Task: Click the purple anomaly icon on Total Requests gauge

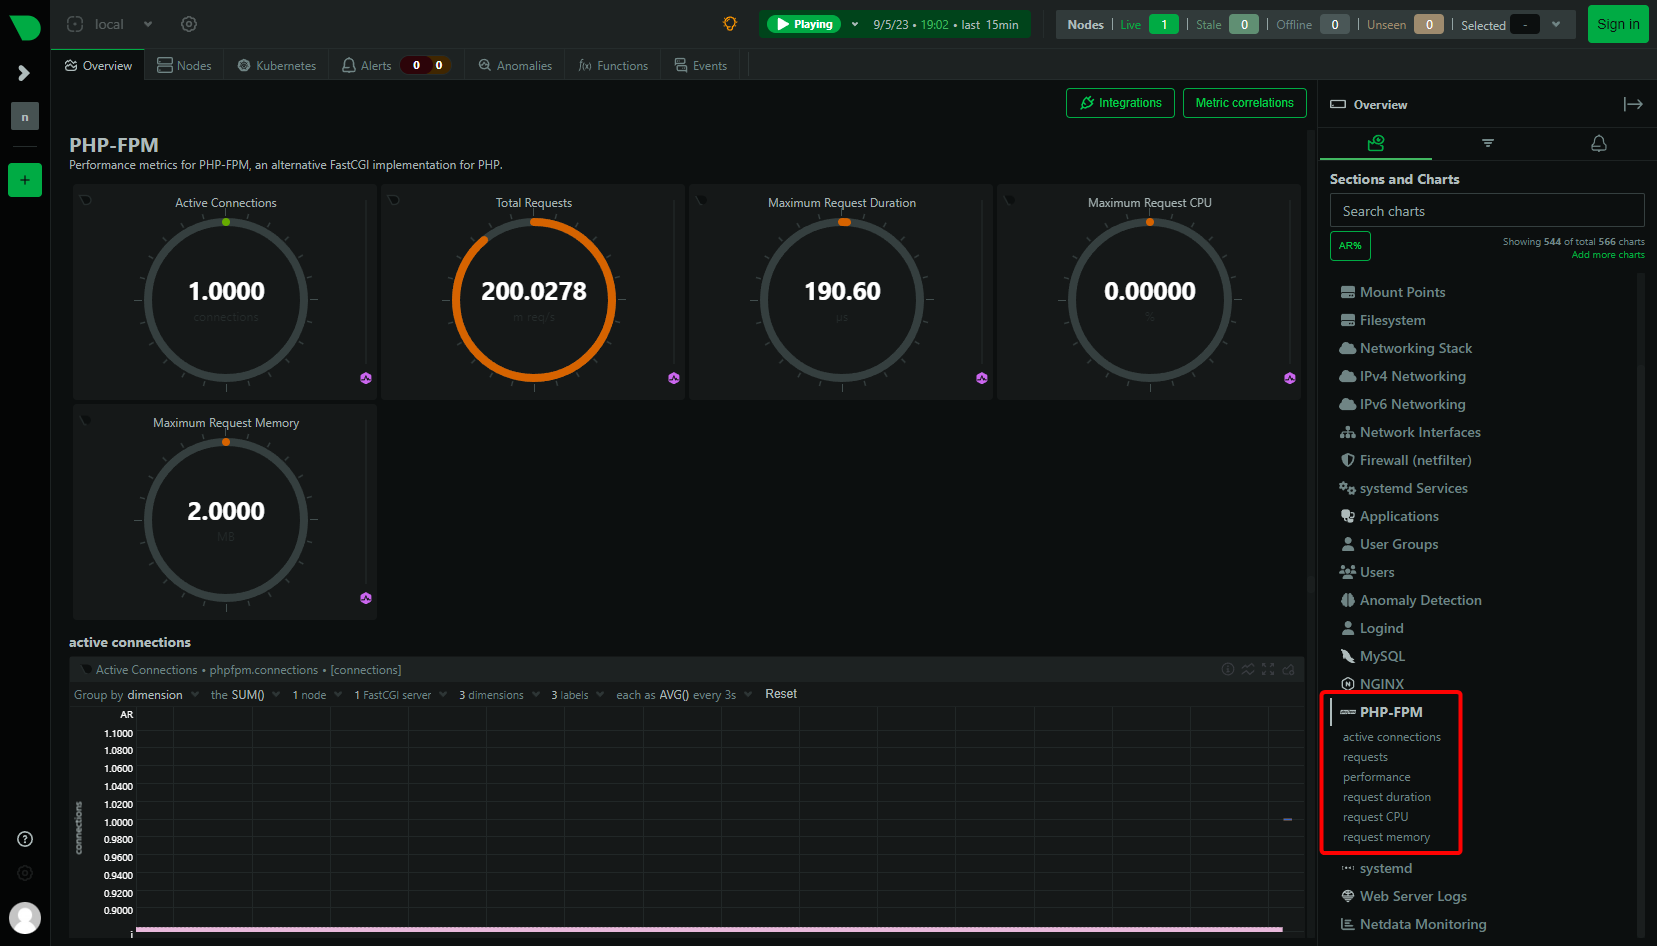Action: (x=674, y=378)
